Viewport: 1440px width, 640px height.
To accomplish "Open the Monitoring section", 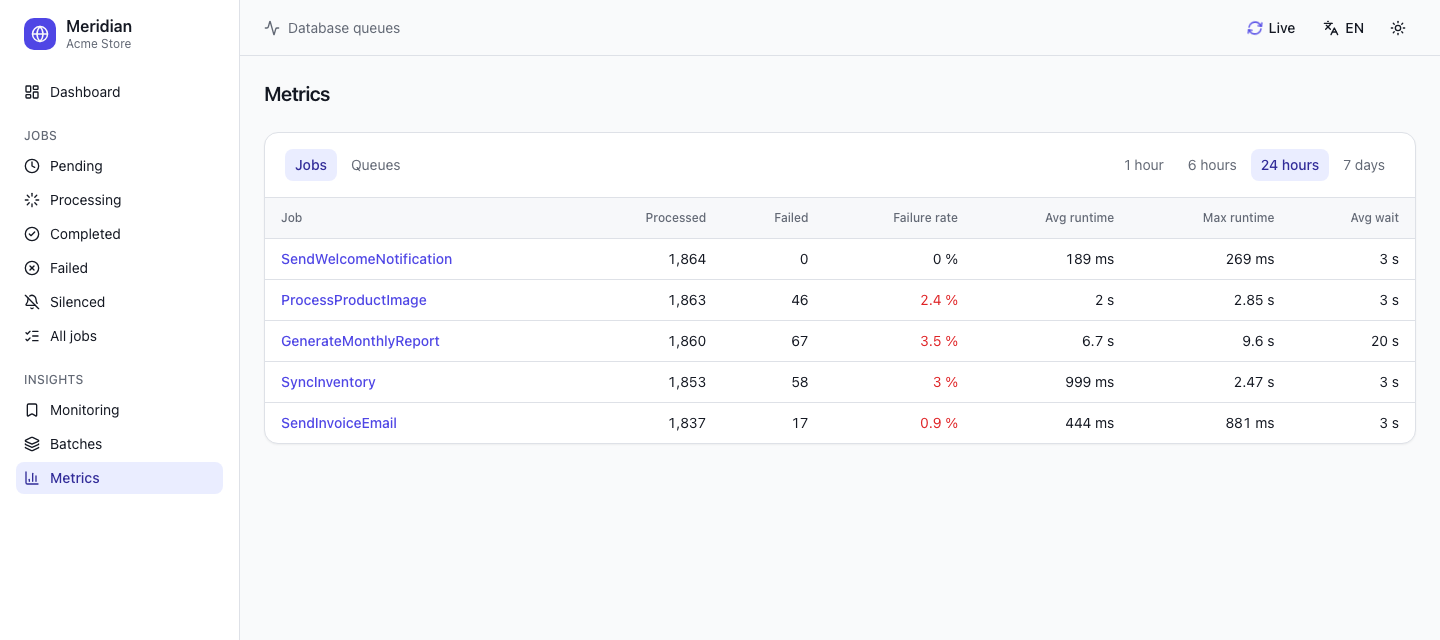I will 119,410.
